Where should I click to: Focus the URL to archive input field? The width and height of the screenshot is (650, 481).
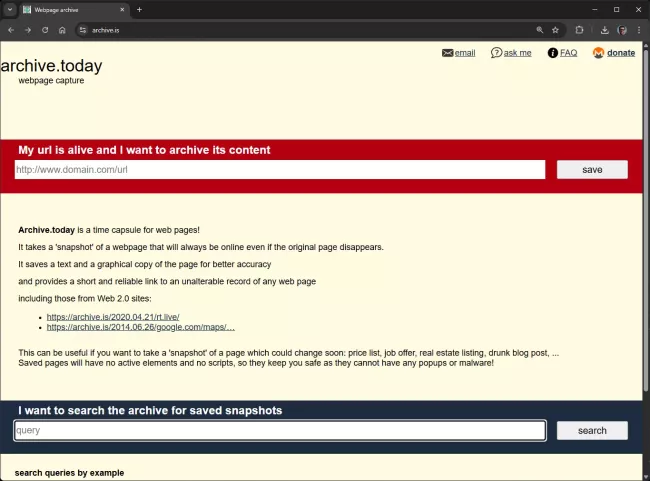point(280,170)
